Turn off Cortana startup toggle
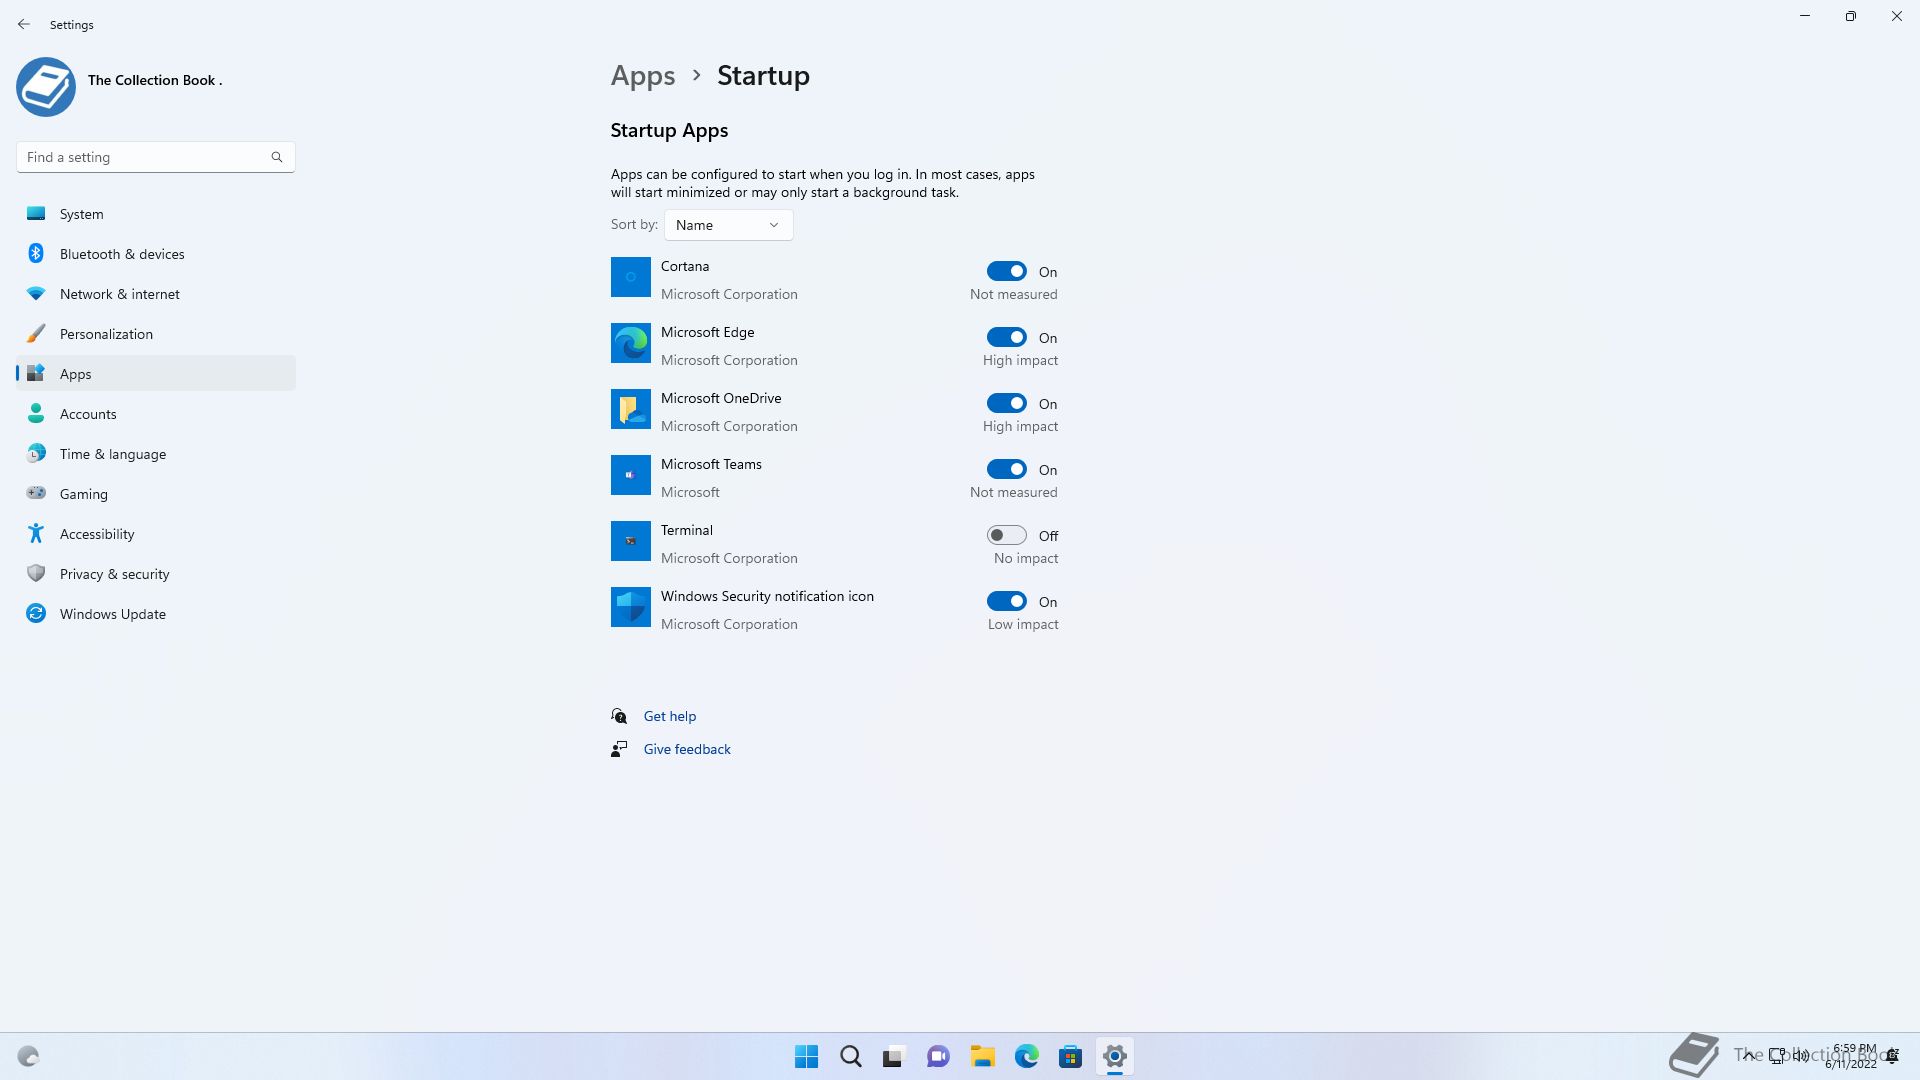The width and height of the screenshot is (1920, 1080). point(1006,271)
